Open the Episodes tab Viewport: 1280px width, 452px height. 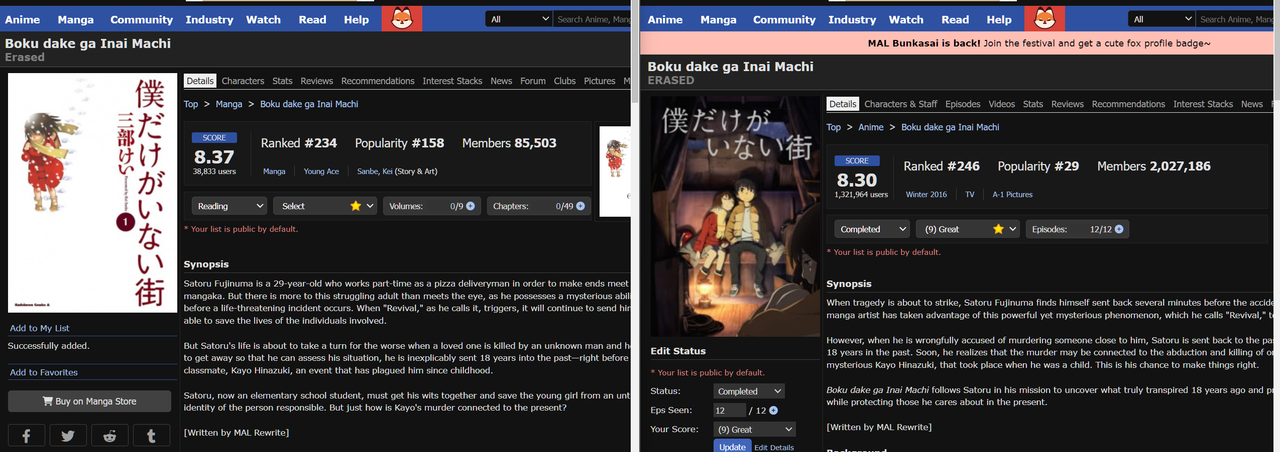click(963, 104)
